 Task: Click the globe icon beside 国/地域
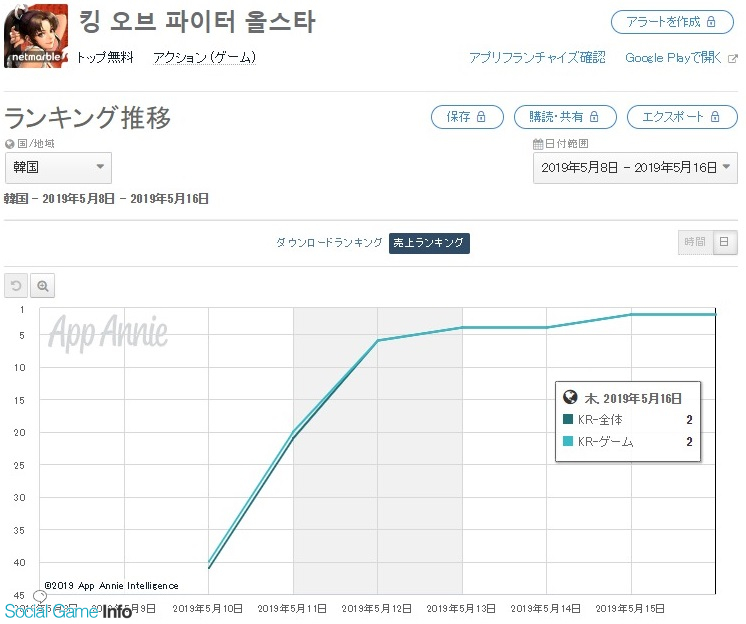point(10,144)
